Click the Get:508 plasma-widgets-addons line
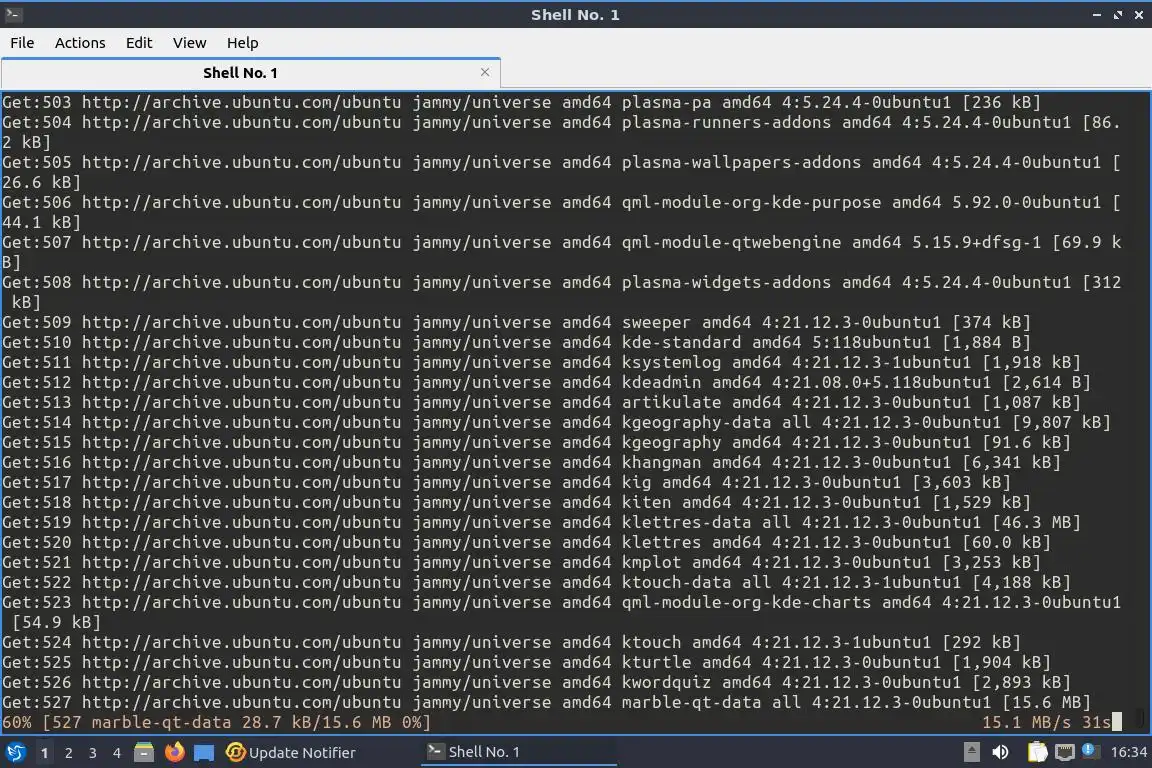This screenshot has height=768, width=1152. point(561,292)
